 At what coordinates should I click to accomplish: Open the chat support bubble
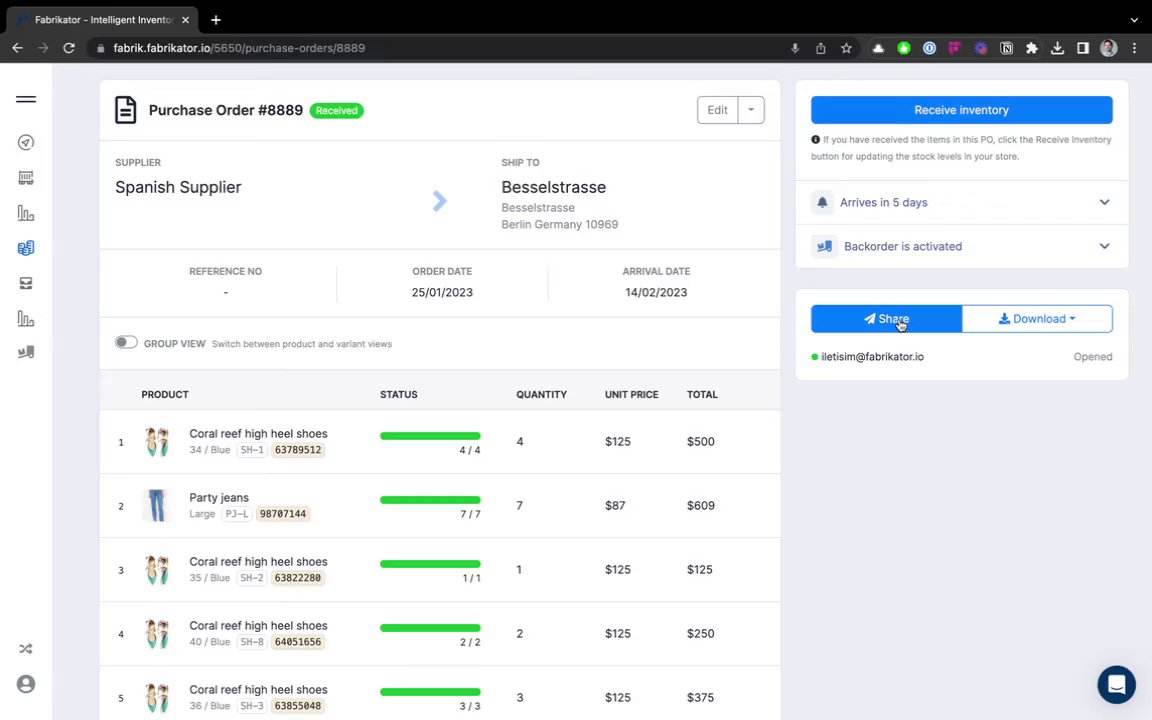[x=1116, y=684]
